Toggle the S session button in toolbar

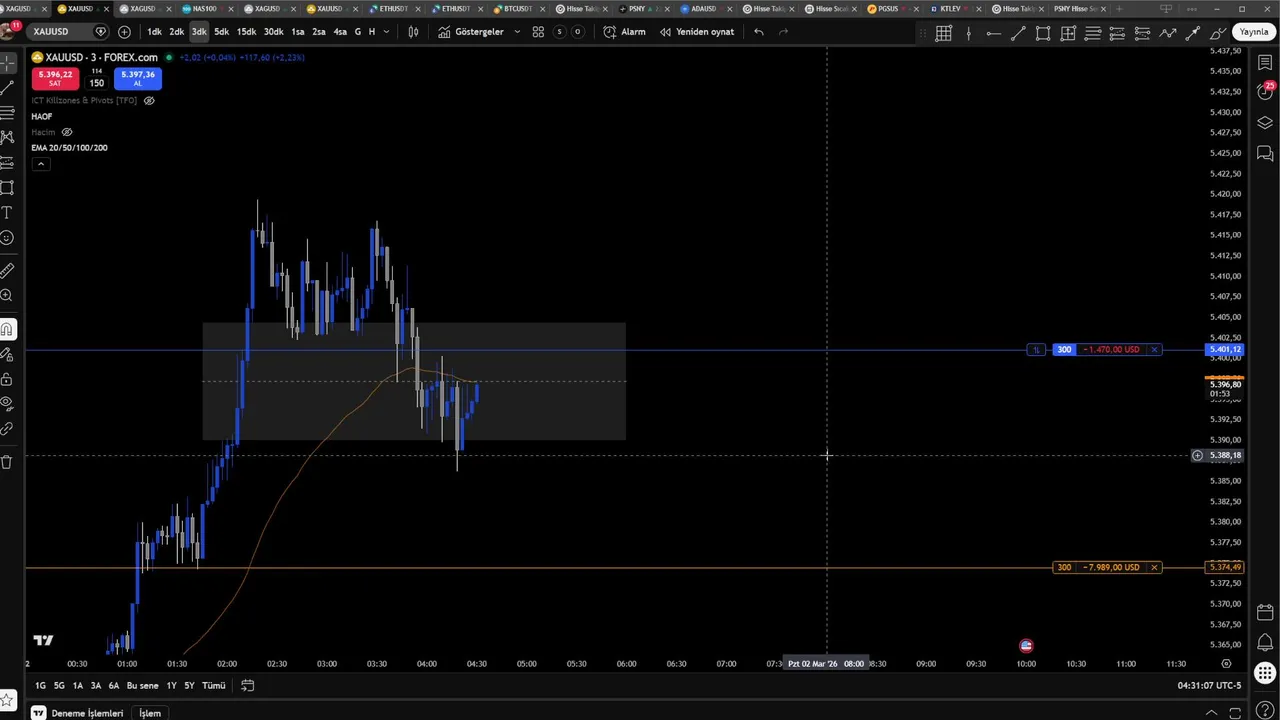pyautogui.click(x=559, y=32)
